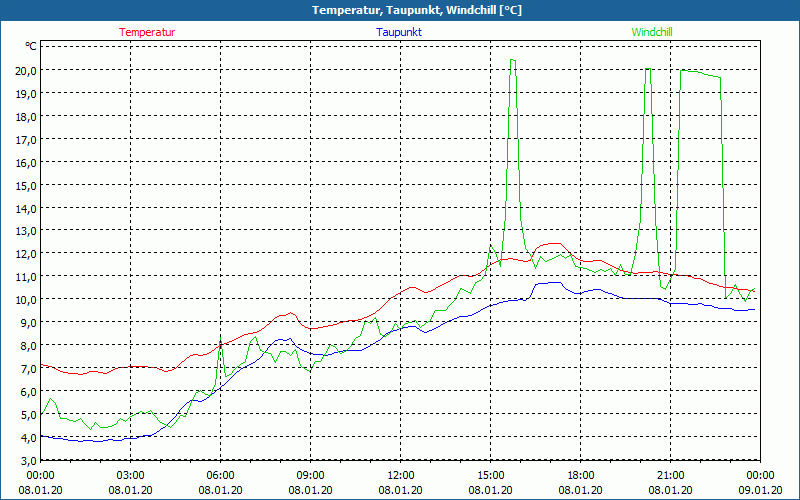Select the 7,0 y-axis value label
Screen dimensions: 800x500
coord(24,369)
